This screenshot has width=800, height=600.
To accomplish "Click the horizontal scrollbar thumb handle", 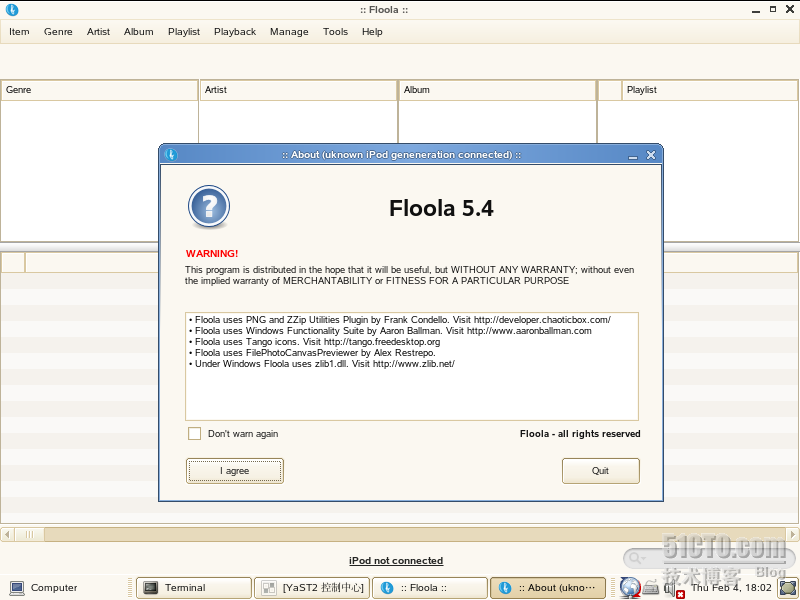I will [x=29, y=535].
